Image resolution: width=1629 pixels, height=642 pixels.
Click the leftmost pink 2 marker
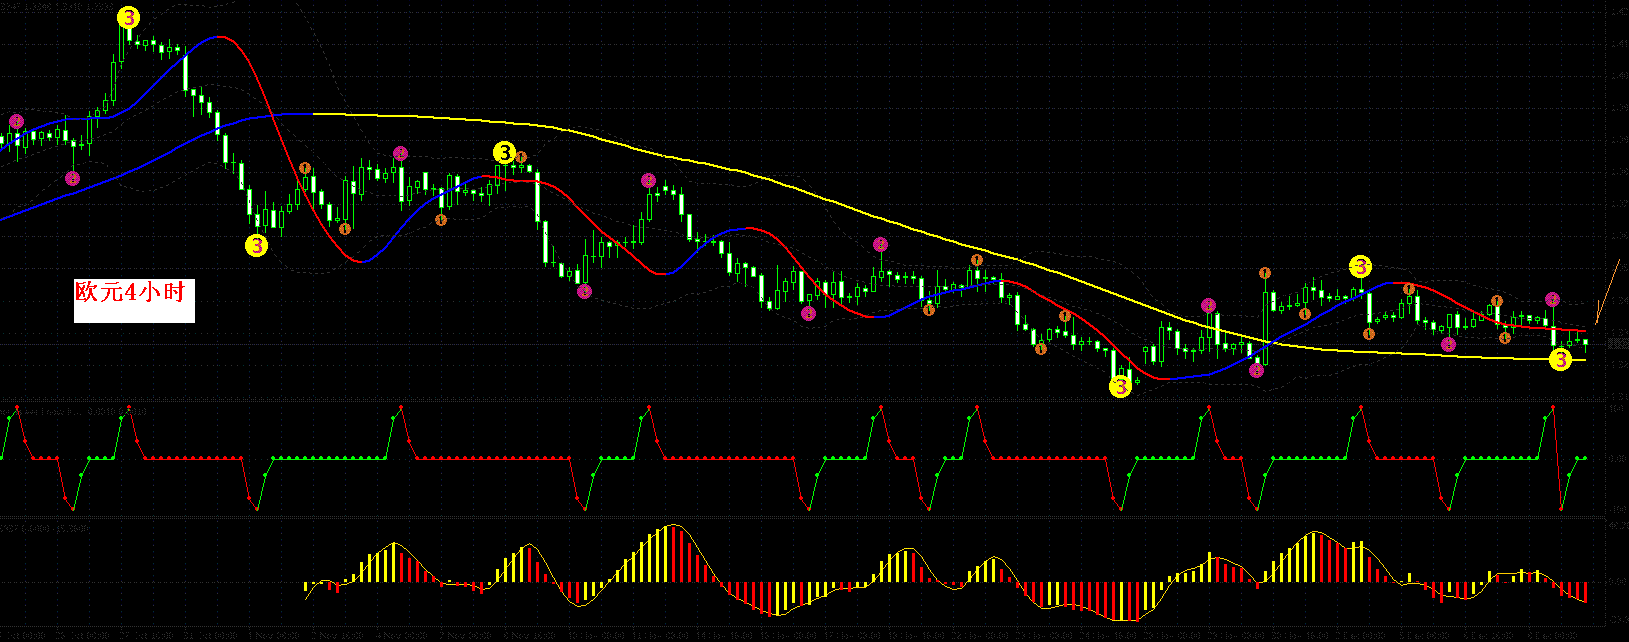tap(16, 122)
